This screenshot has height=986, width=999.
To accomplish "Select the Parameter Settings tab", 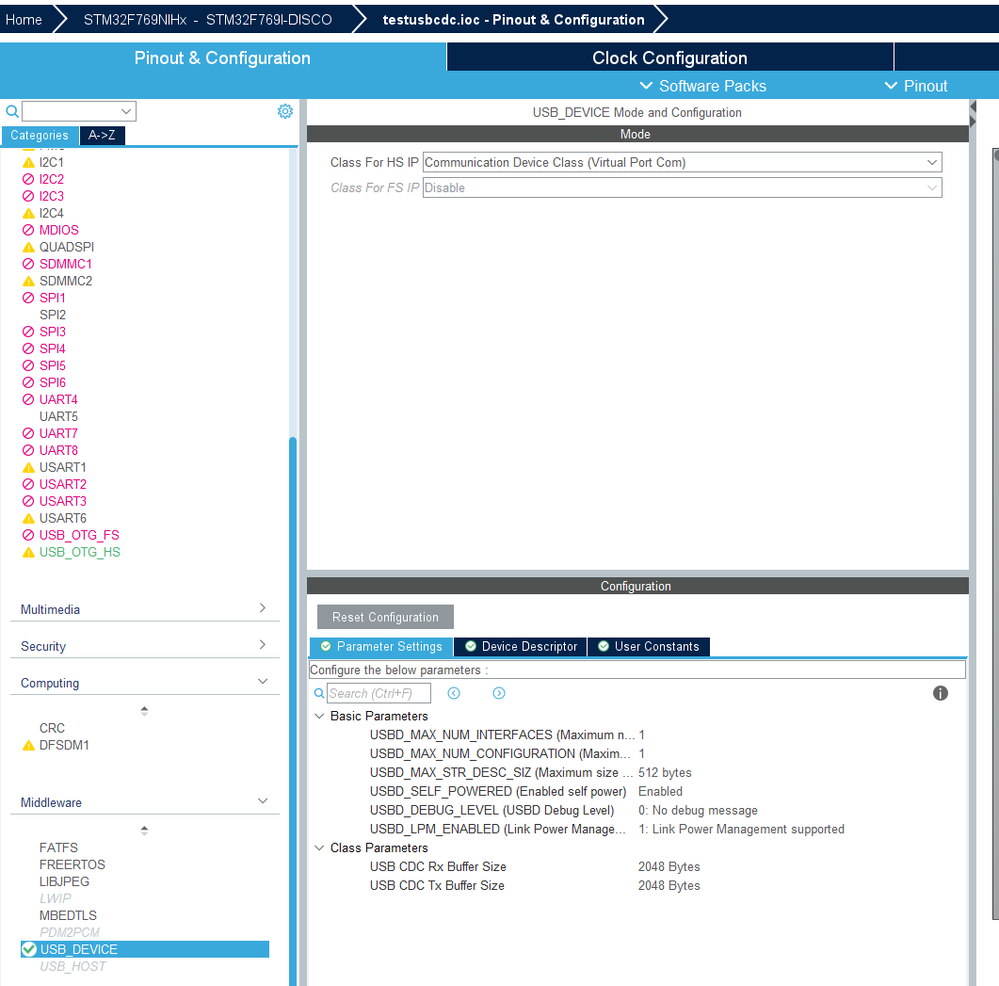I will coord(381,647).
